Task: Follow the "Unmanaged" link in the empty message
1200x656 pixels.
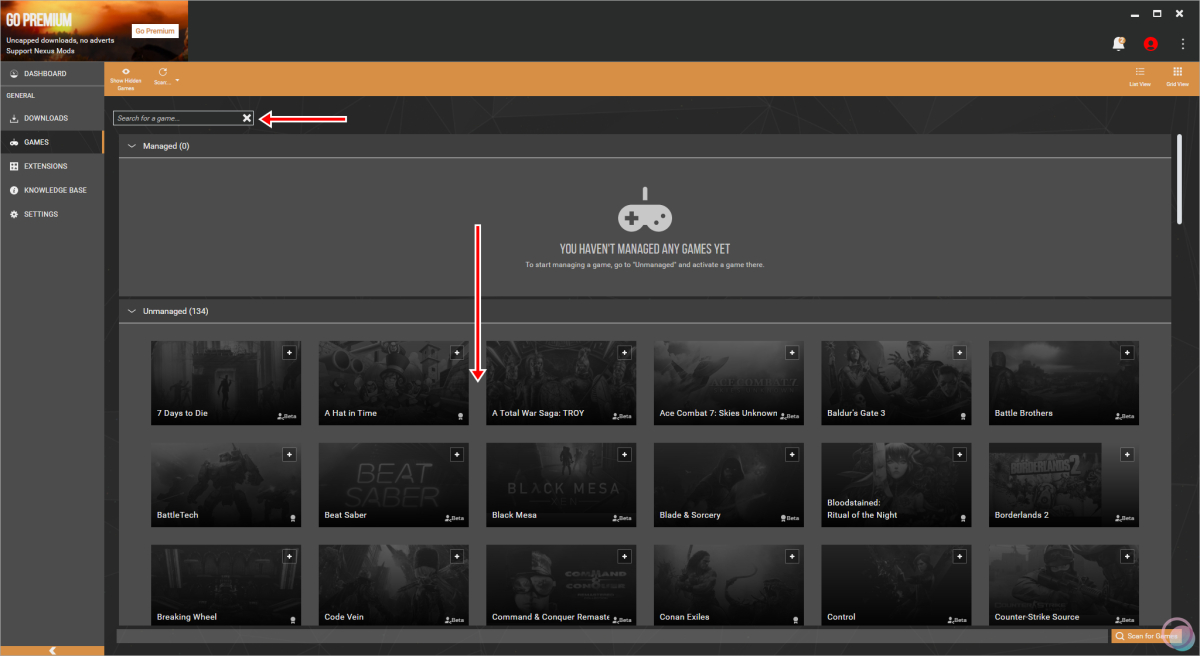Action: (655, 265)
